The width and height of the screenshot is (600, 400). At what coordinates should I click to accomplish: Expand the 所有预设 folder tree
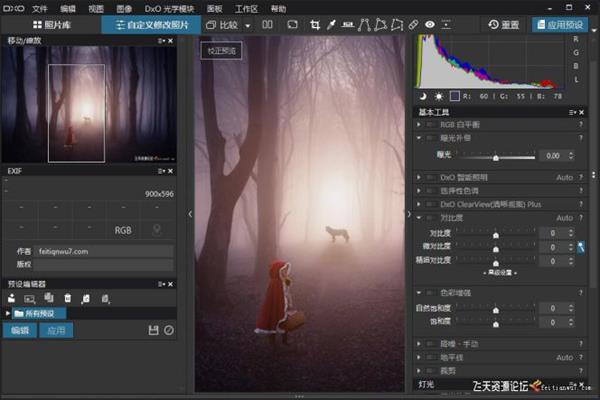9,313
